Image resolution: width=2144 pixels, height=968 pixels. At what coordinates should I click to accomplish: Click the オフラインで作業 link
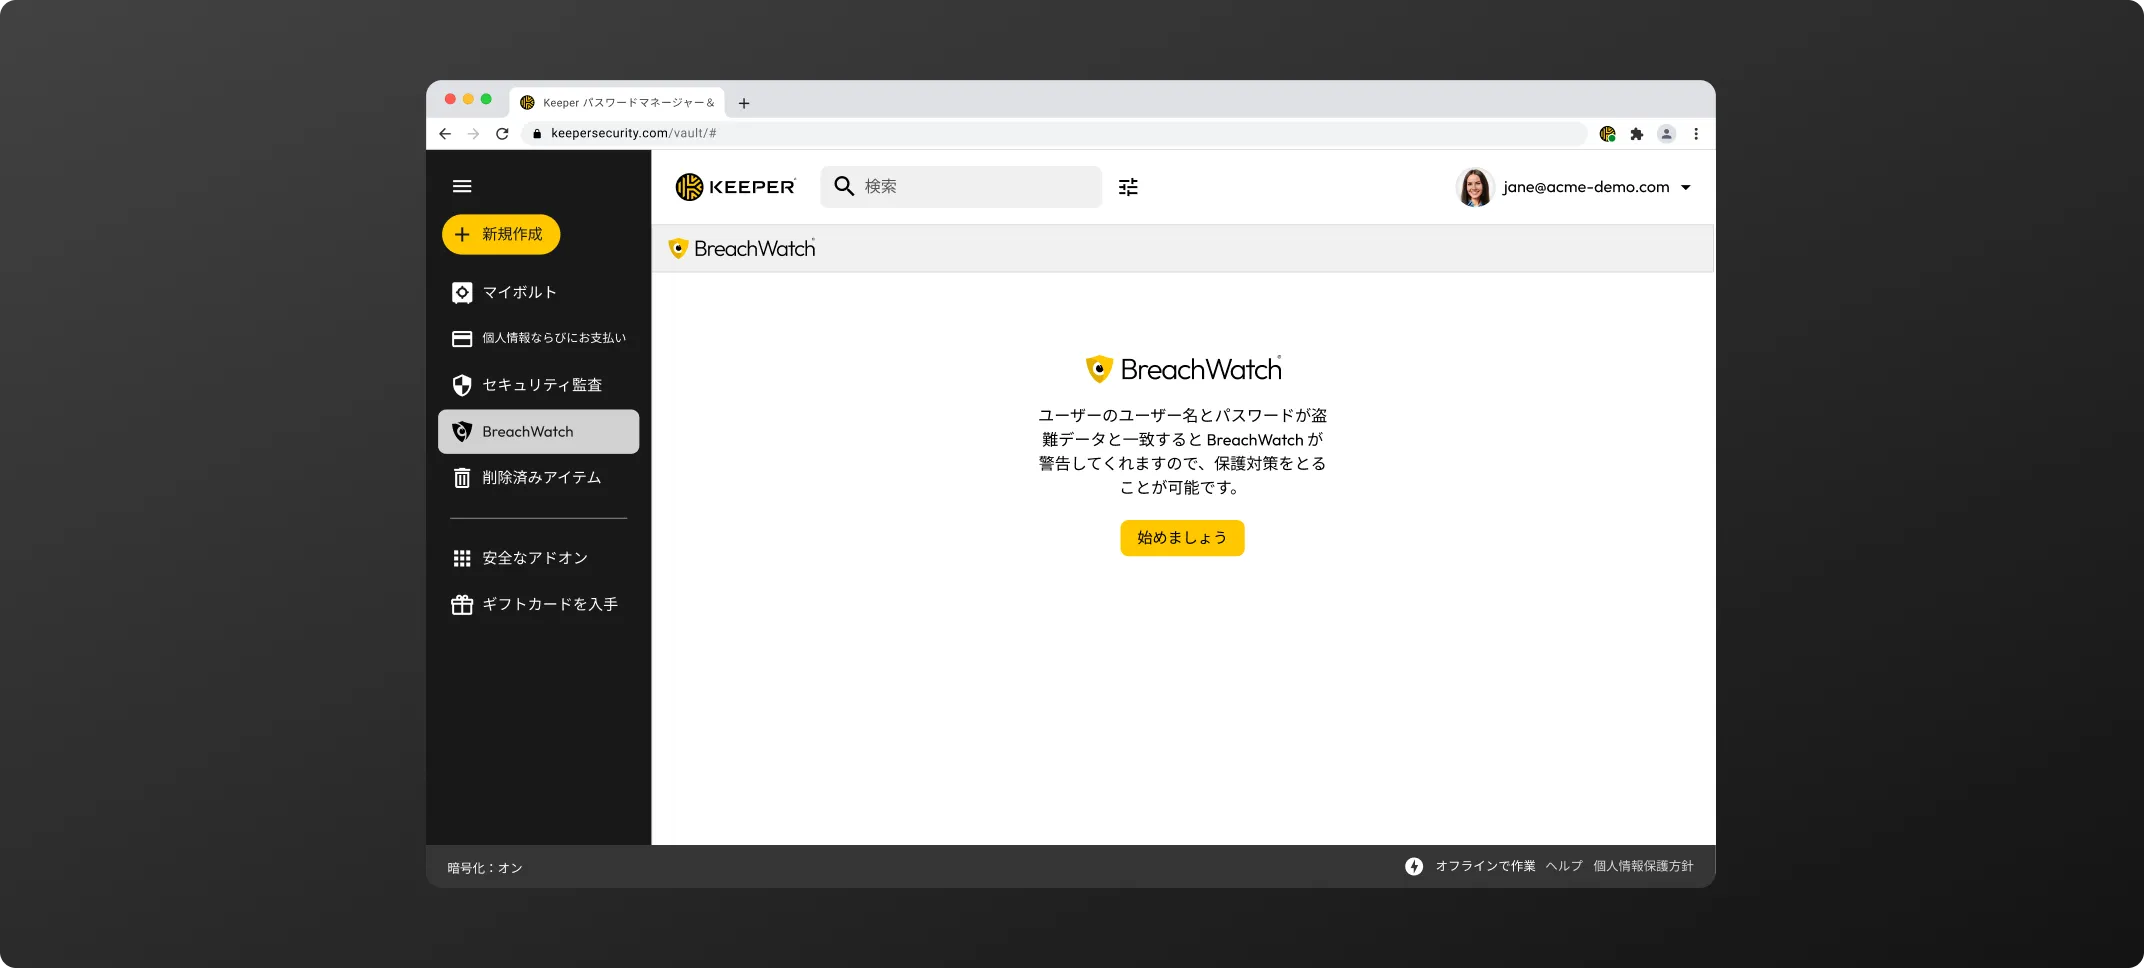coord(1485,866)
